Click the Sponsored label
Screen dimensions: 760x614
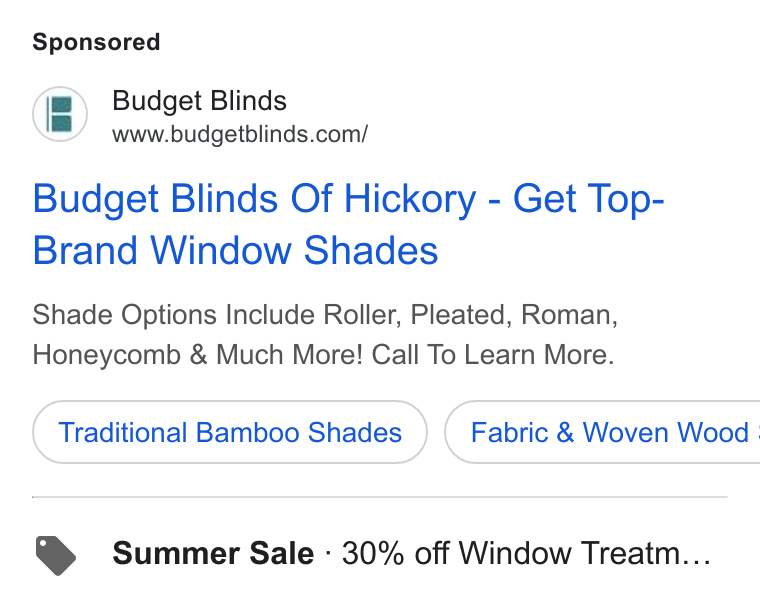pos(96,42)
